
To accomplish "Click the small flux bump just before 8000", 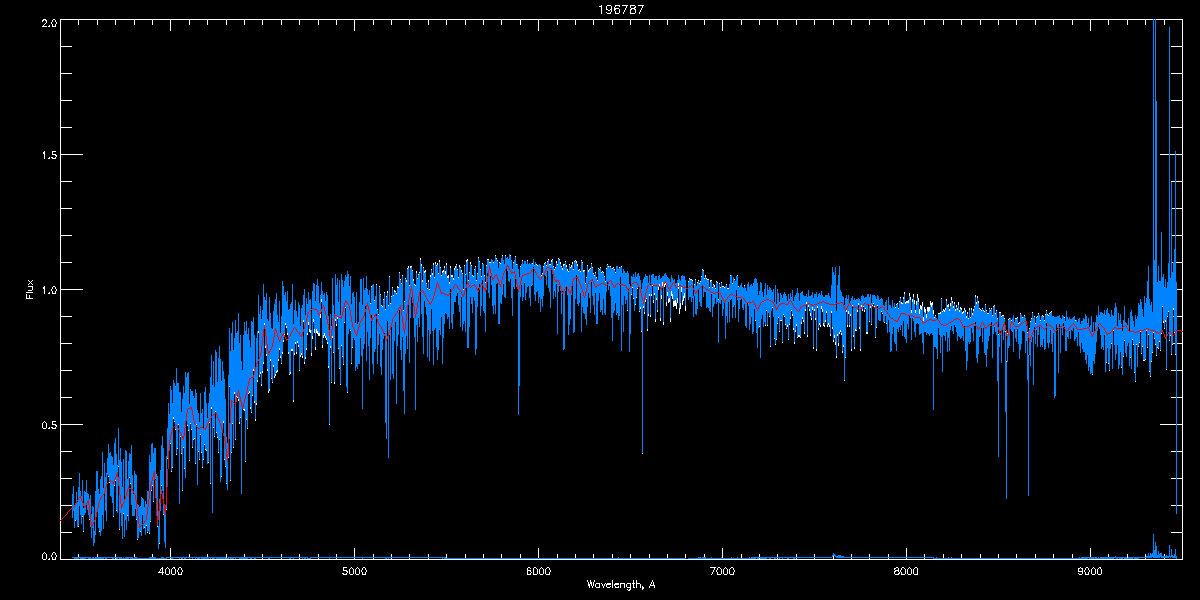I will [x=835, y=272].
